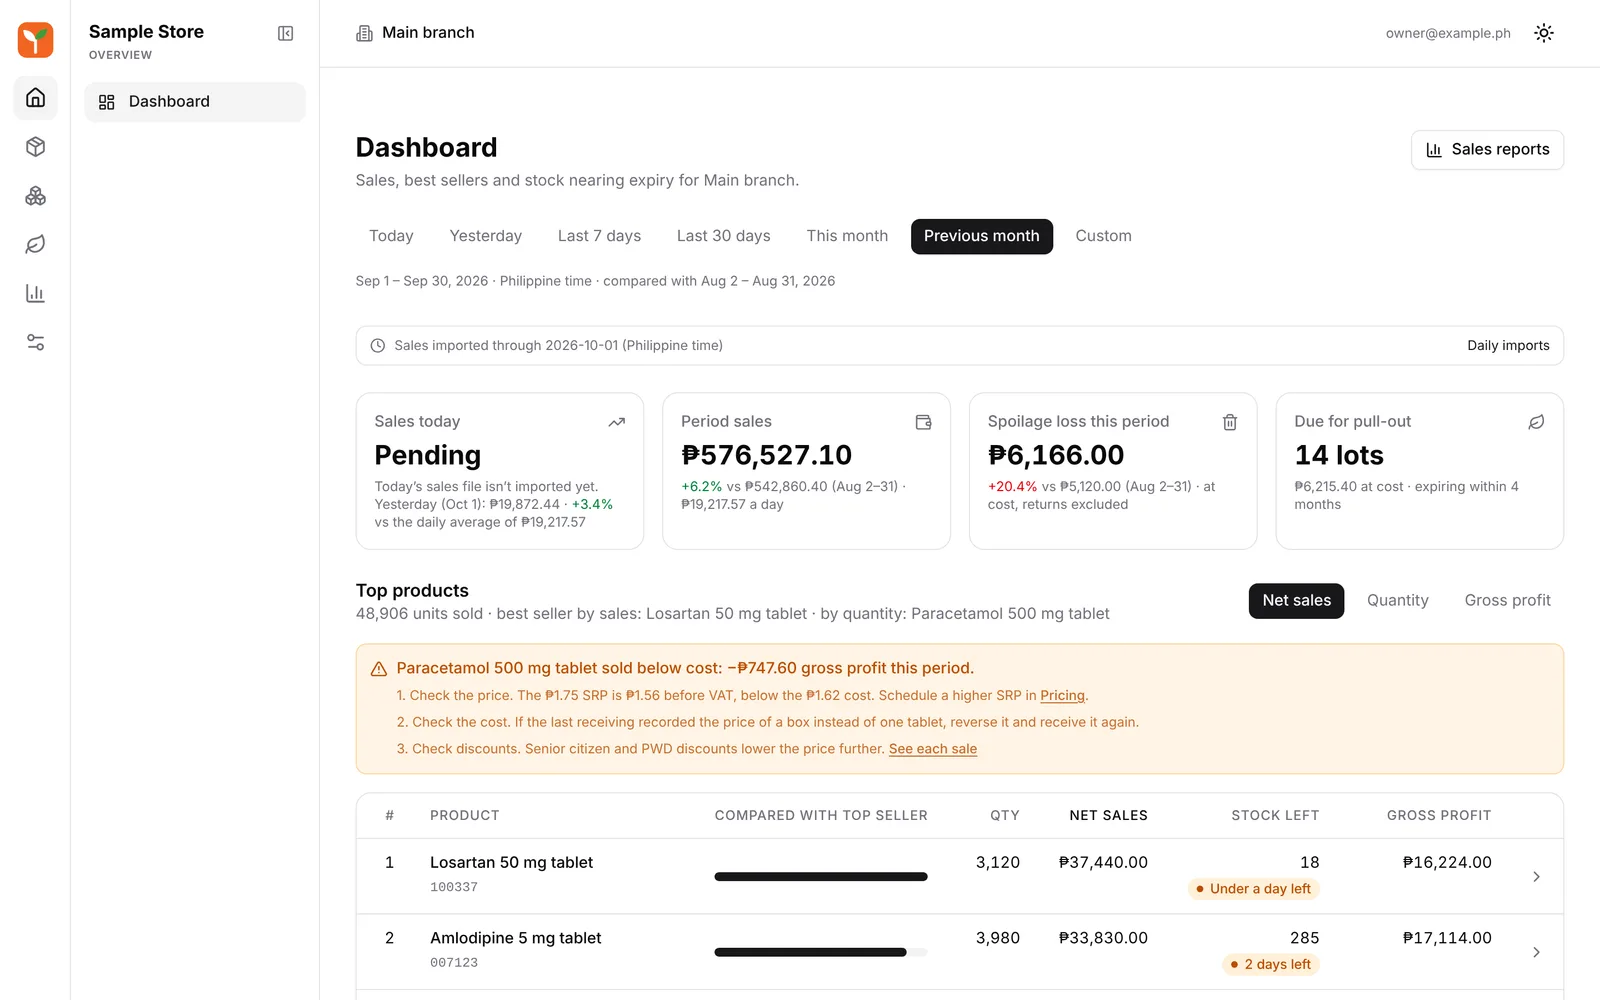Click the Net Sales column header
1600x1000 pixels.
pyautogui.click(x=1108, y=816)
